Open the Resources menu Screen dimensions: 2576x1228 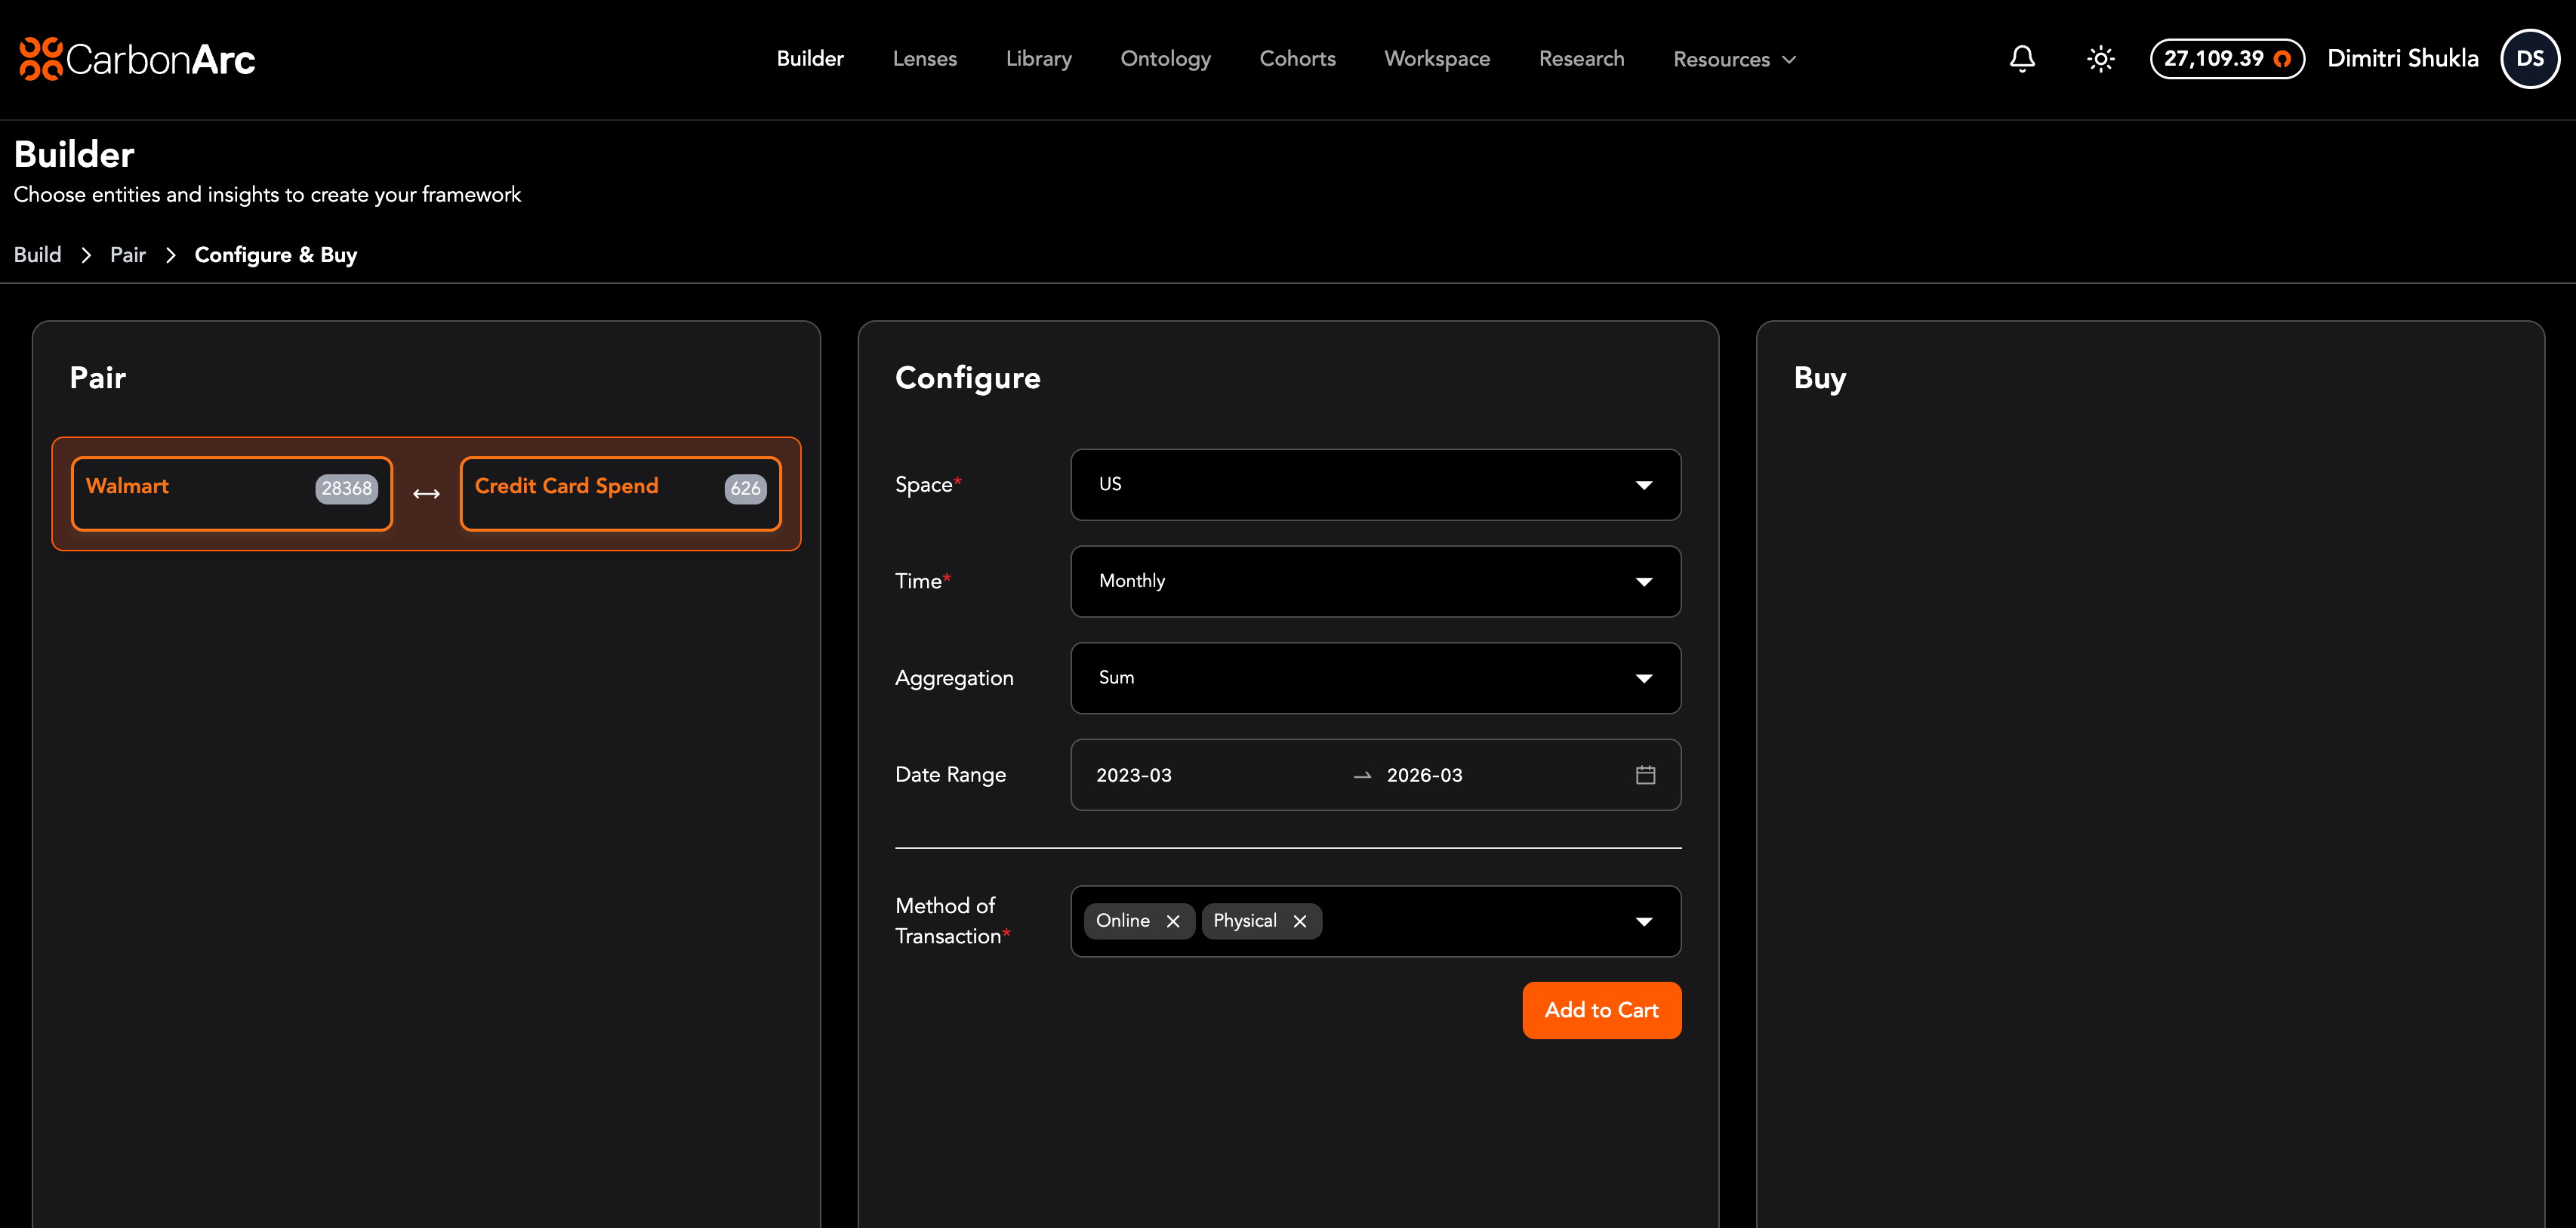click(1734, 60)
